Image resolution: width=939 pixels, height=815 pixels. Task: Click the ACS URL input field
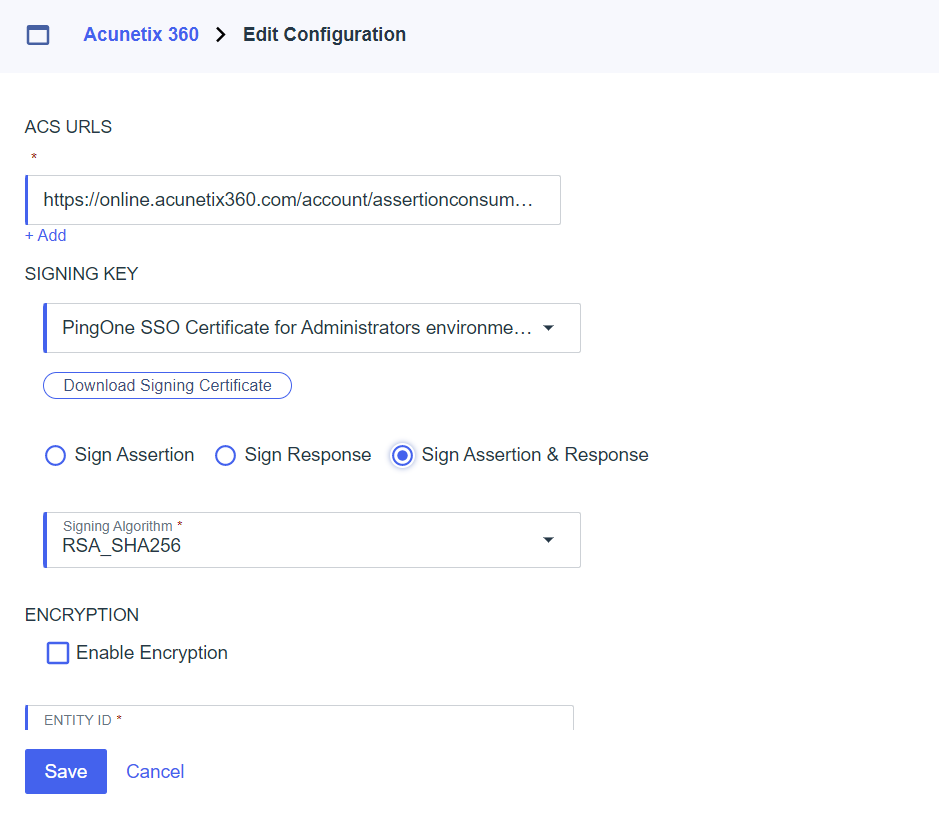pyautogui.click(x=293, y=200)
